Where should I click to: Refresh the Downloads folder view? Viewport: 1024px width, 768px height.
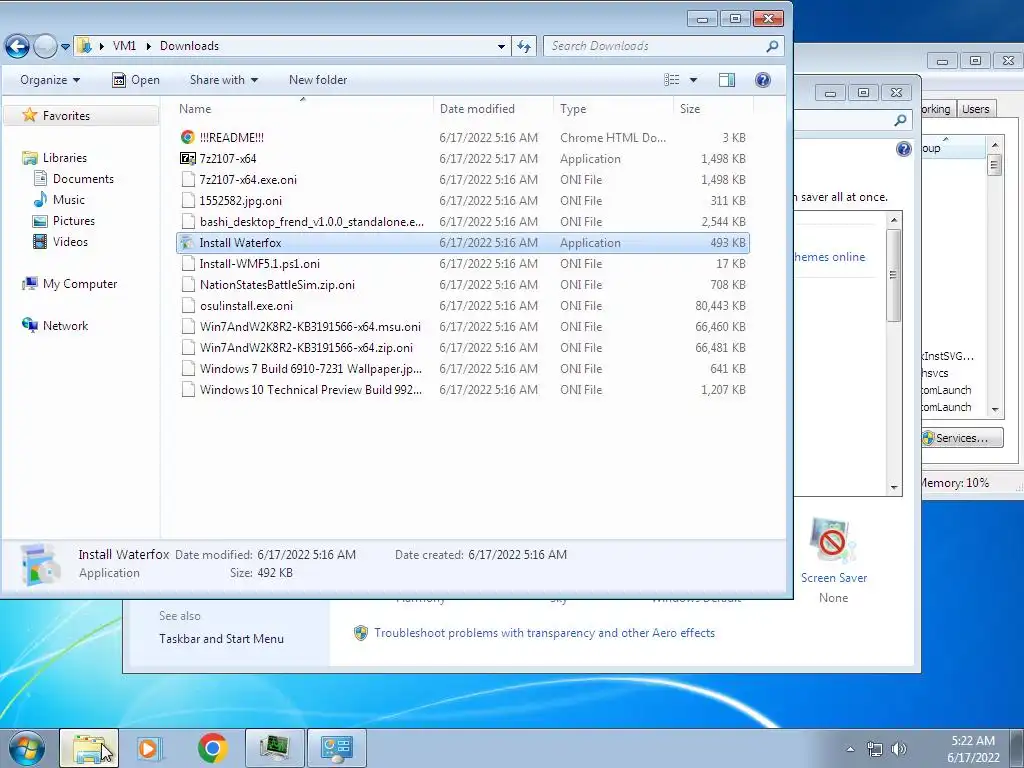tap(524, 46)
